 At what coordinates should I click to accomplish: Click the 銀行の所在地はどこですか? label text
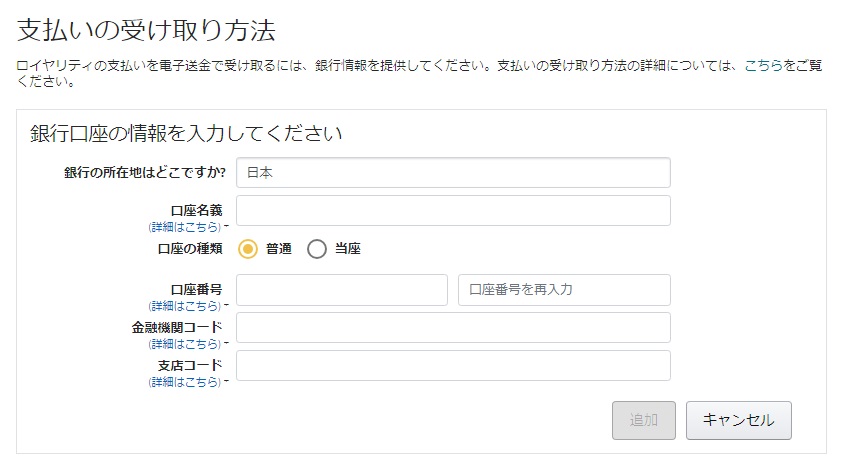point(145,172)
